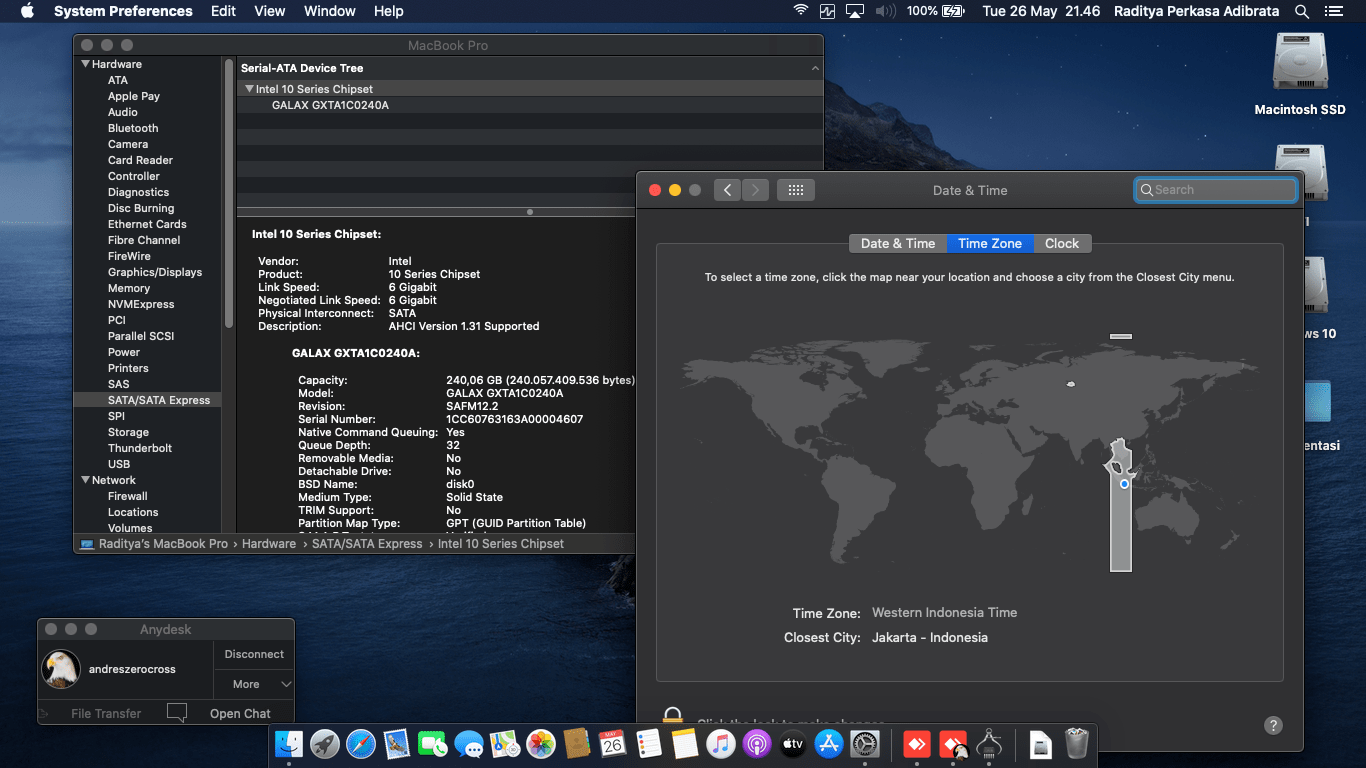This screenshot has width=1366, height=768.
Task: Select Firewall under Network
Action: pyautogui.click(x=128, y=496)
